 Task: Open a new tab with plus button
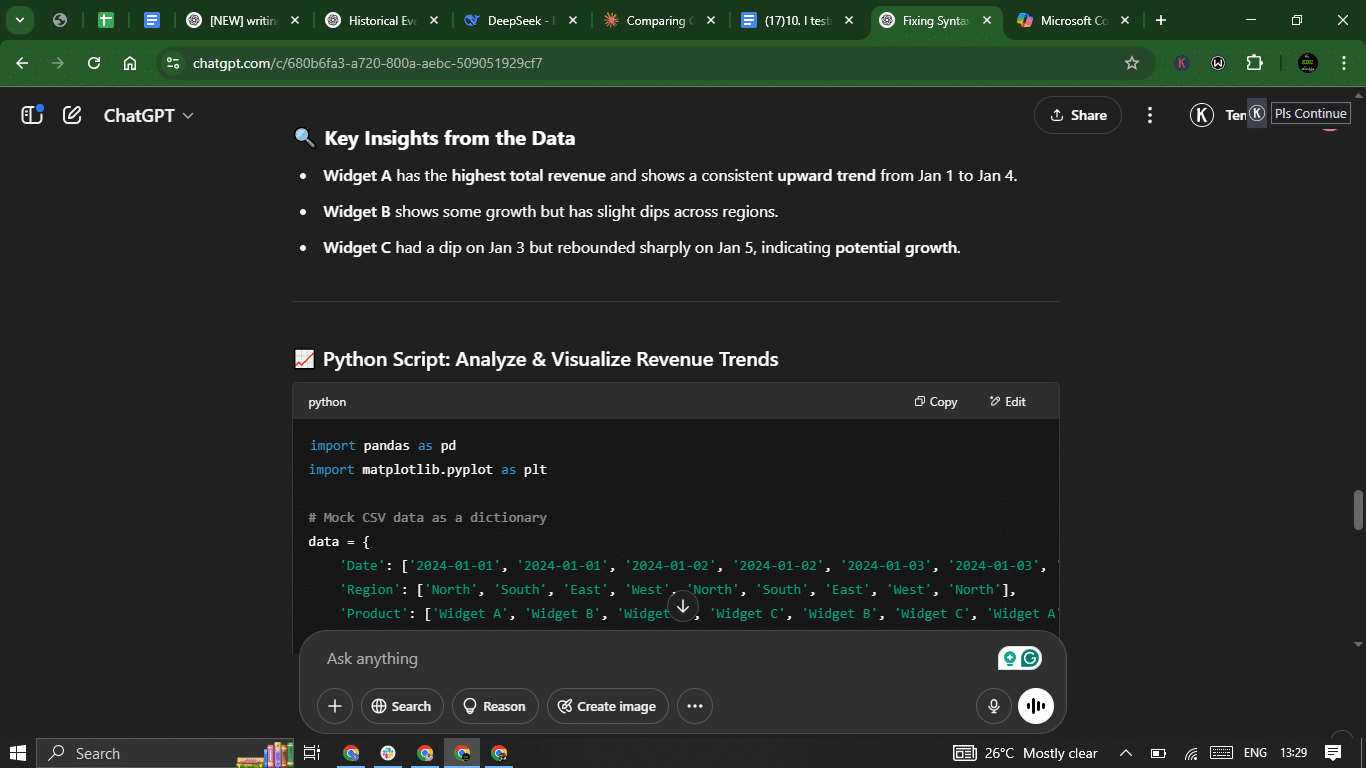point(1160,20)
